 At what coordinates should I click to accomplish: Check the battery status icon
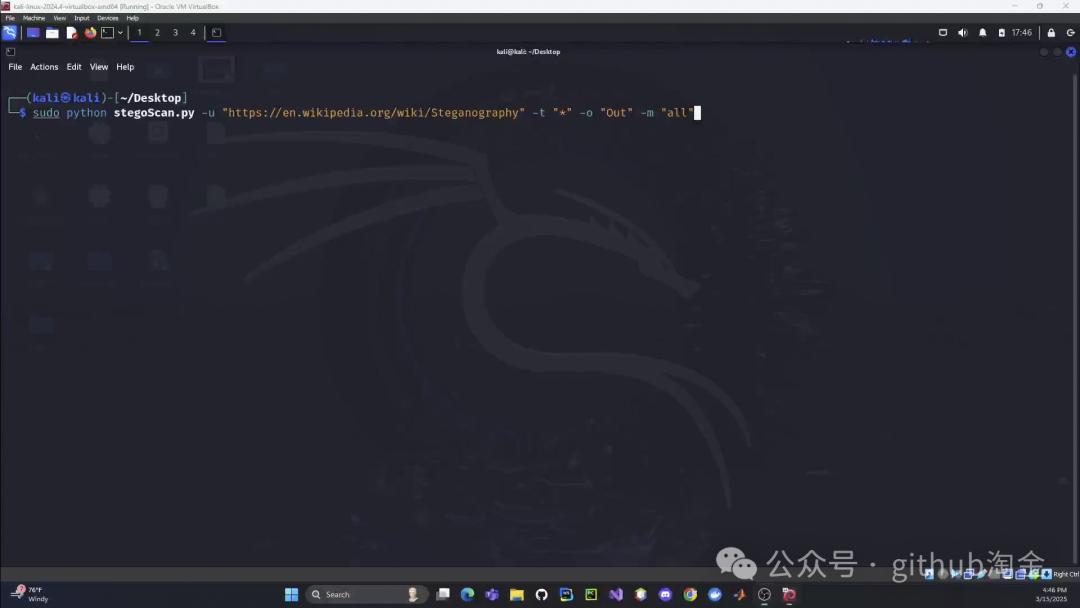1002,33
